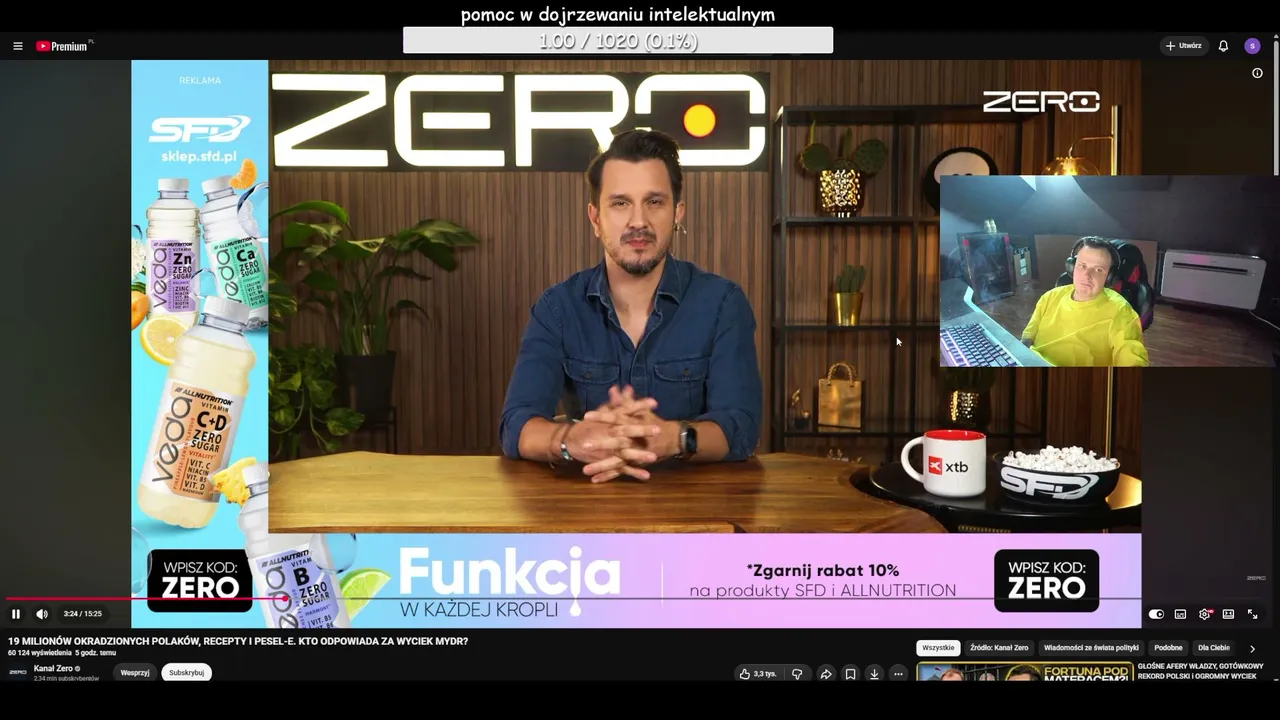1280x720 pixels.
Task: Click the Utwórz create button
Action: coord(1183,46)
